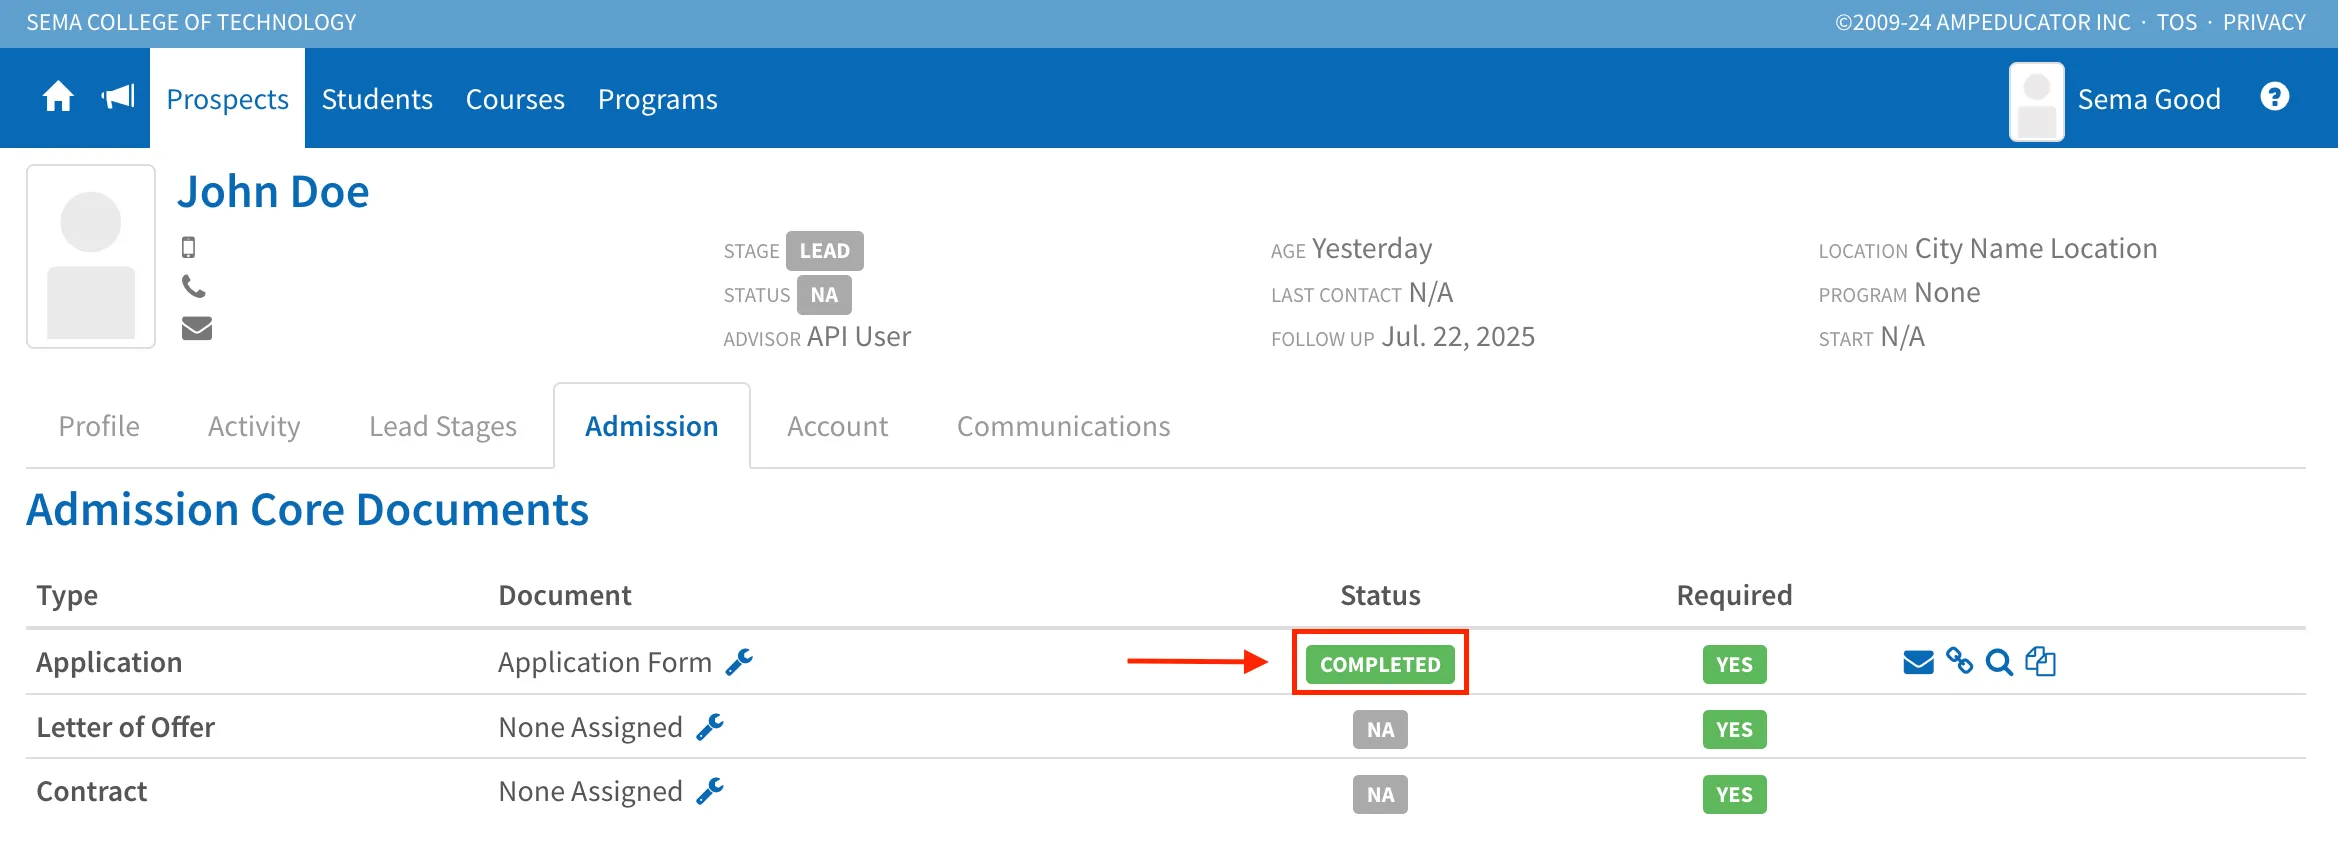Click the link icon in Application row
The image size is (2338, 856).
(x=1960, y=662)
